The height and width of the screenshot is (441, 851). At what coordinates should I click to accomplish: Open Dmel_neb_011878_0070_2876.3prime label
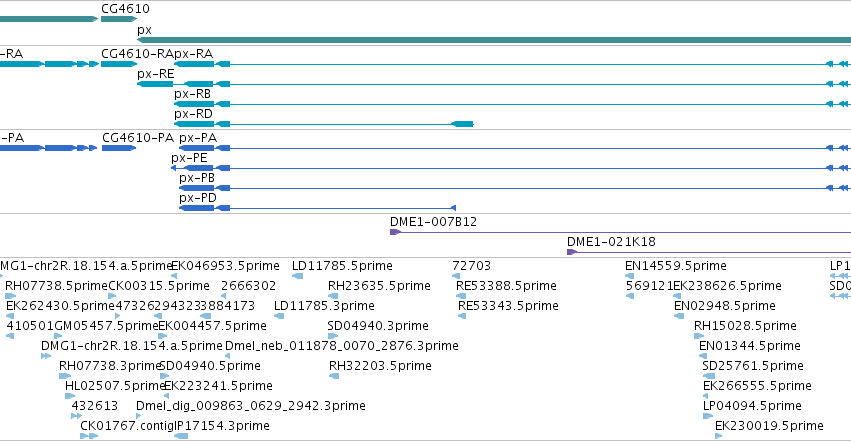coord(341,346)
